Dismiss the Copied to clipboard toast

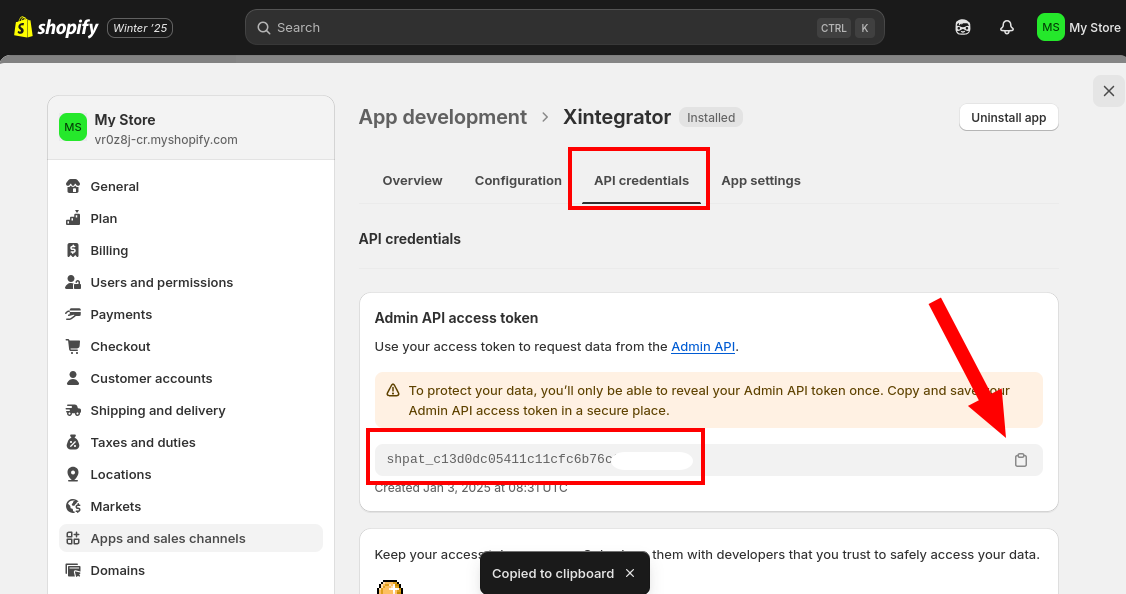coord(630,573)
